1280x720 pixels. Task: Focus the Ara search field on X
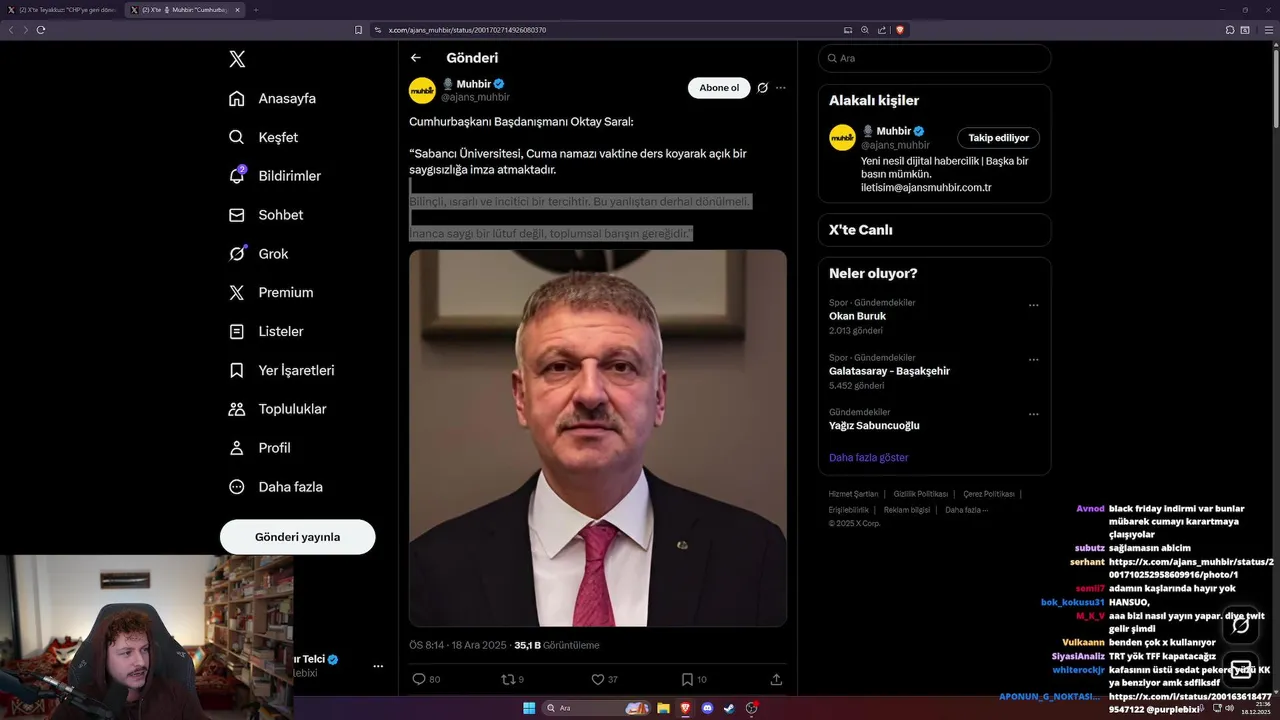[935, 58]
